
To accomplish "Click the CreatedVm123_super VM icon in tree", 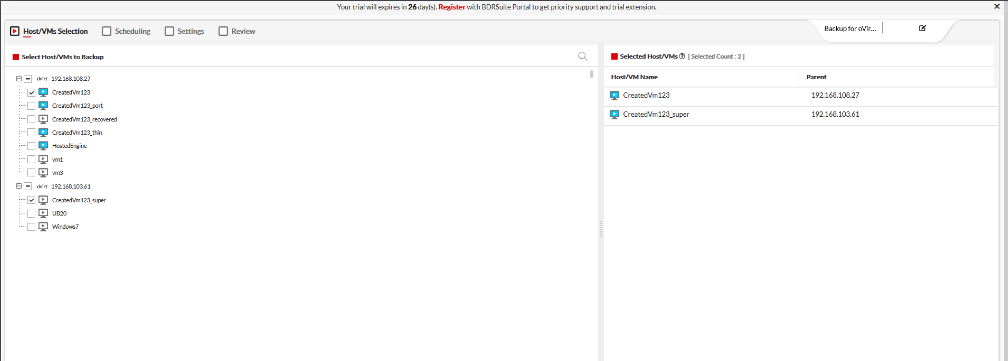I will (43, 200).
